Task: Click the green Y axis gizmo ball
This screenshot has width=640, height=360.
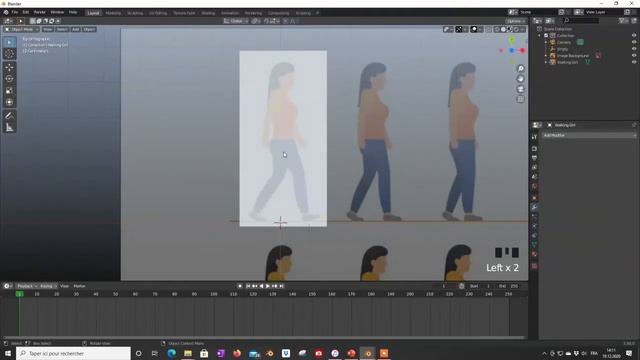Action: [512, 40]
